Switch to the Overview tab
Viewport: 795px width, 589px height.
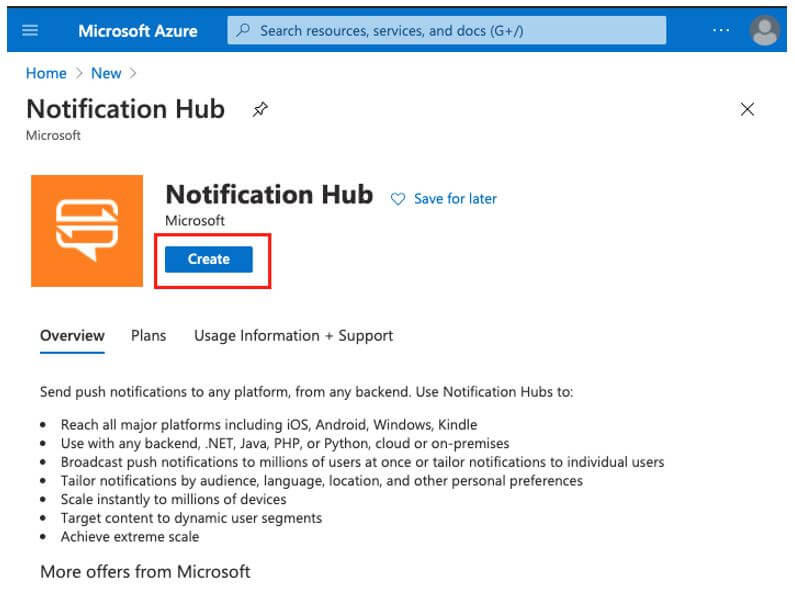(72, 336)
